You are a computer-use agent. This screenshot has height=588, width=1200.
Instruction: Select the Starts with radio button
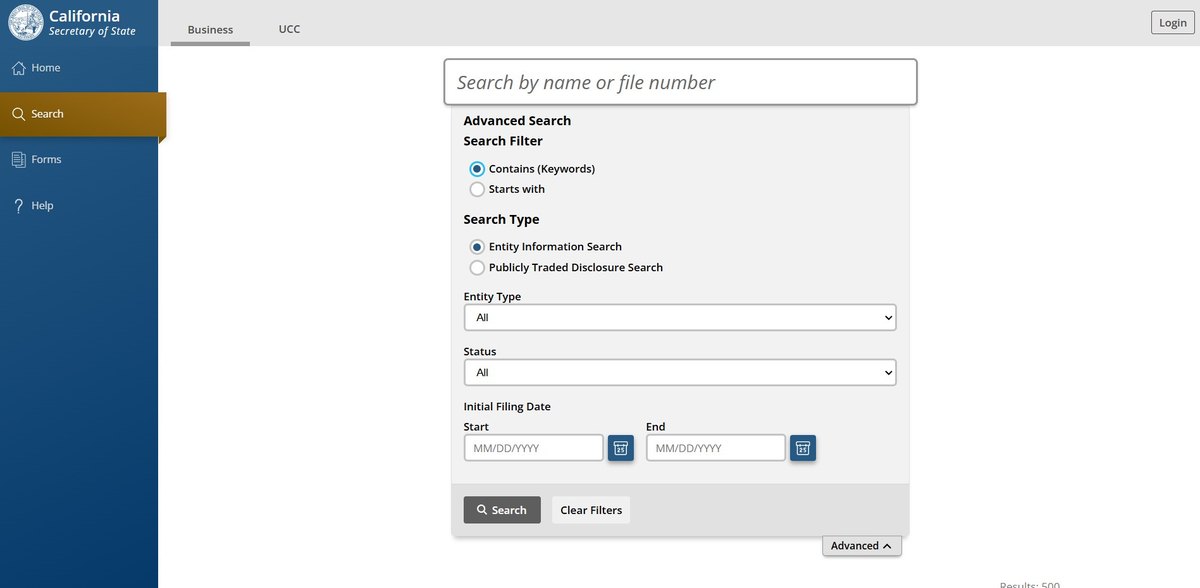click(x=477, y=189)
